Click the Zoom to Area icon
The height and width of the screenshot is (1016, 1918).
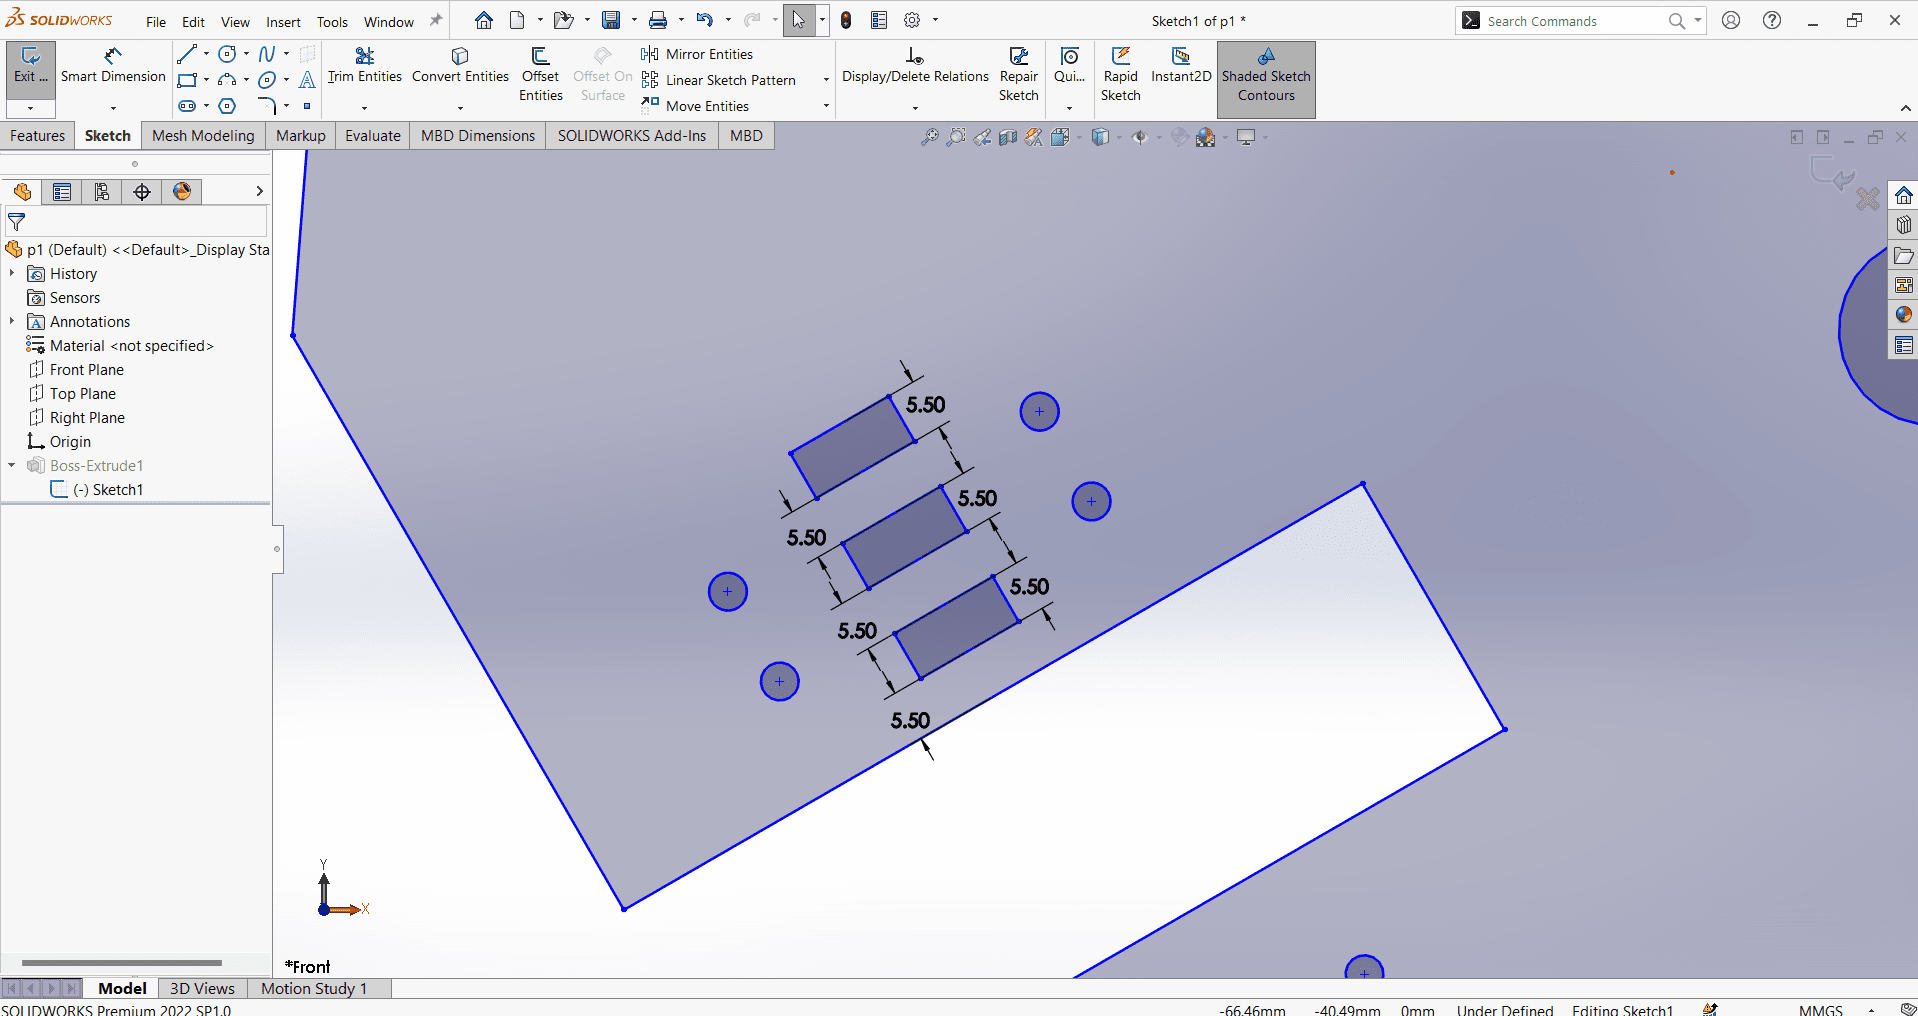coord(956,137)
